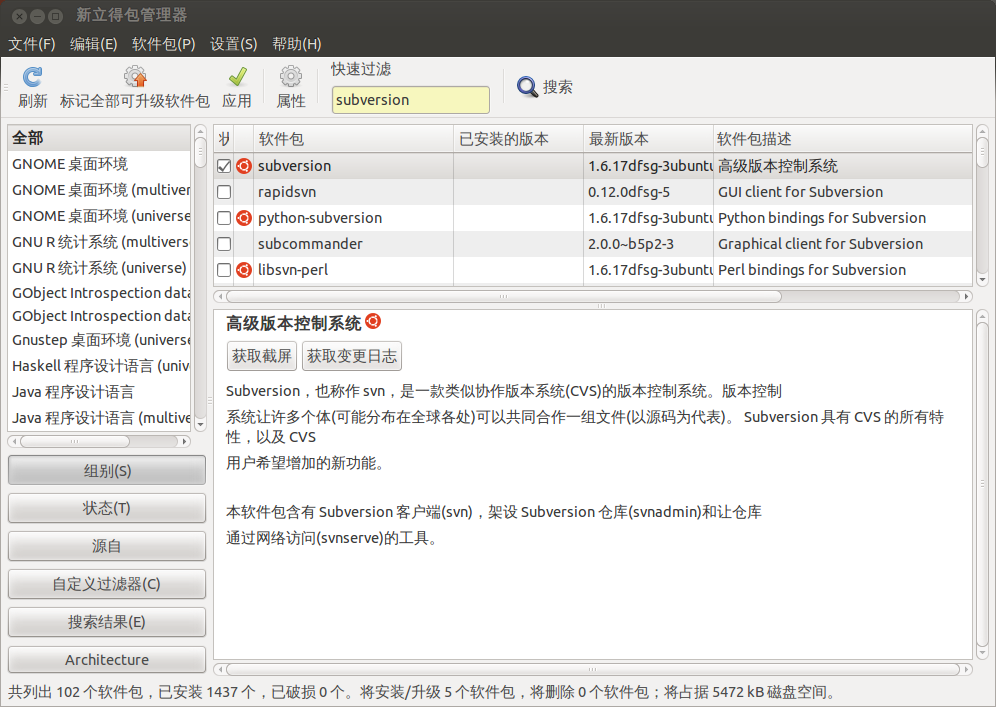The height and width of the screenshot is (707, 996).
Task: Select 全部 in the category list
Action: pyautogui.click(x=99, y=138)
